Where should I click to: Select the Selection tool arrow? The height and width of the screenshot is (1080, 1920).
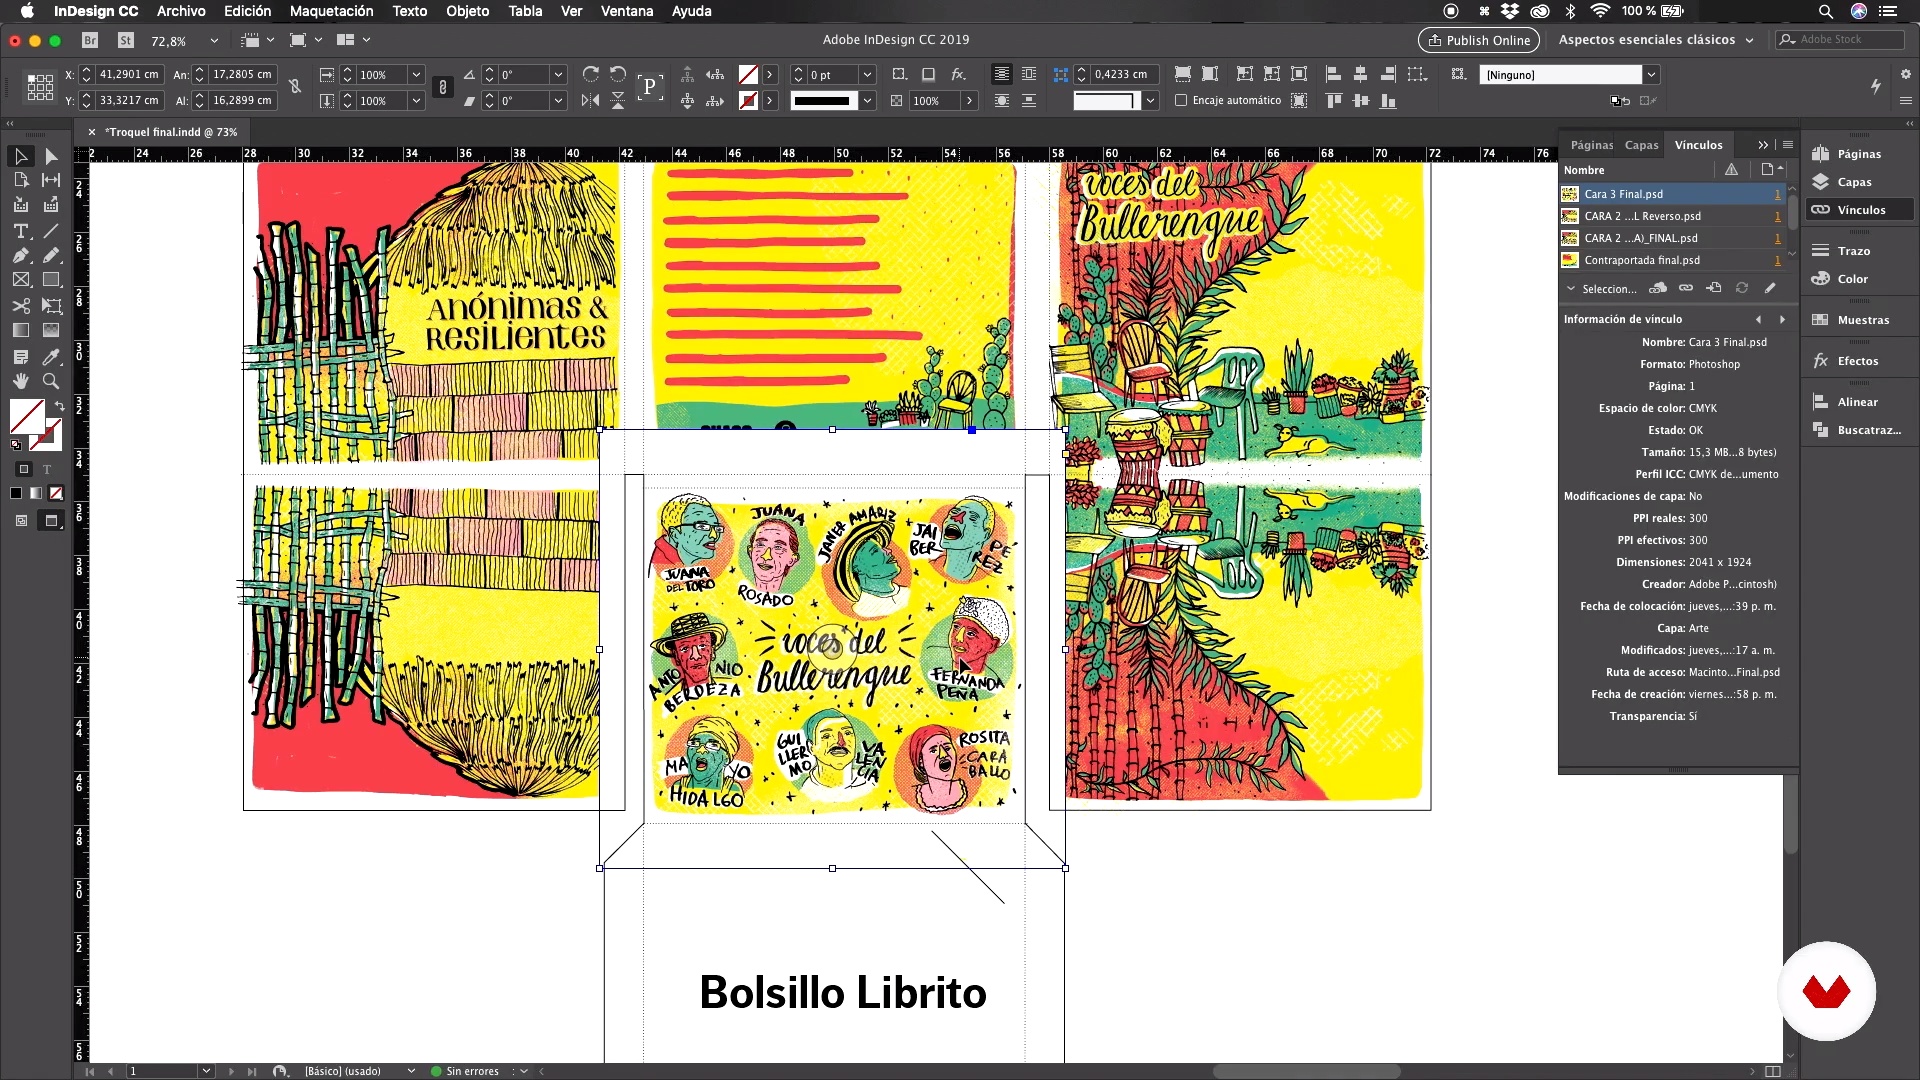[20, 156]
